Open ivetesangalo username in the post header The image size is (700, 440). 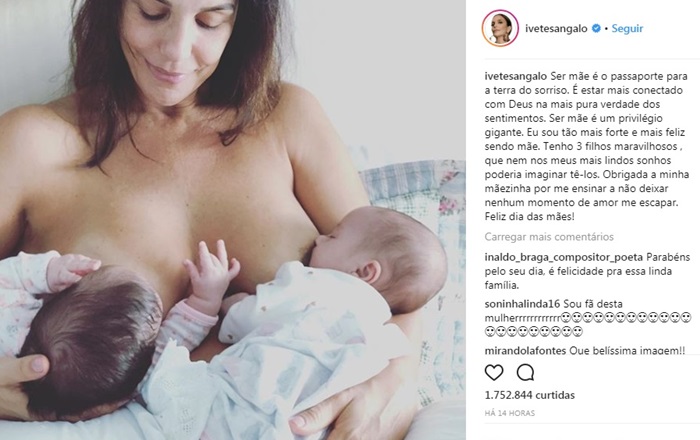(x=556, y=29)
